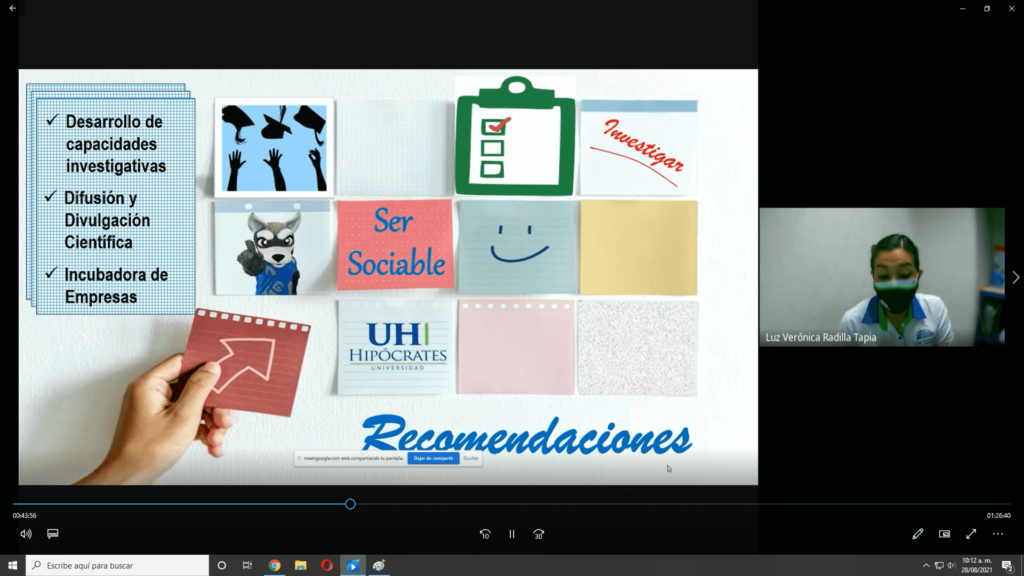Pause the video playback
The width and height of the screenshot is (1024, 576).
pos(512,534)
